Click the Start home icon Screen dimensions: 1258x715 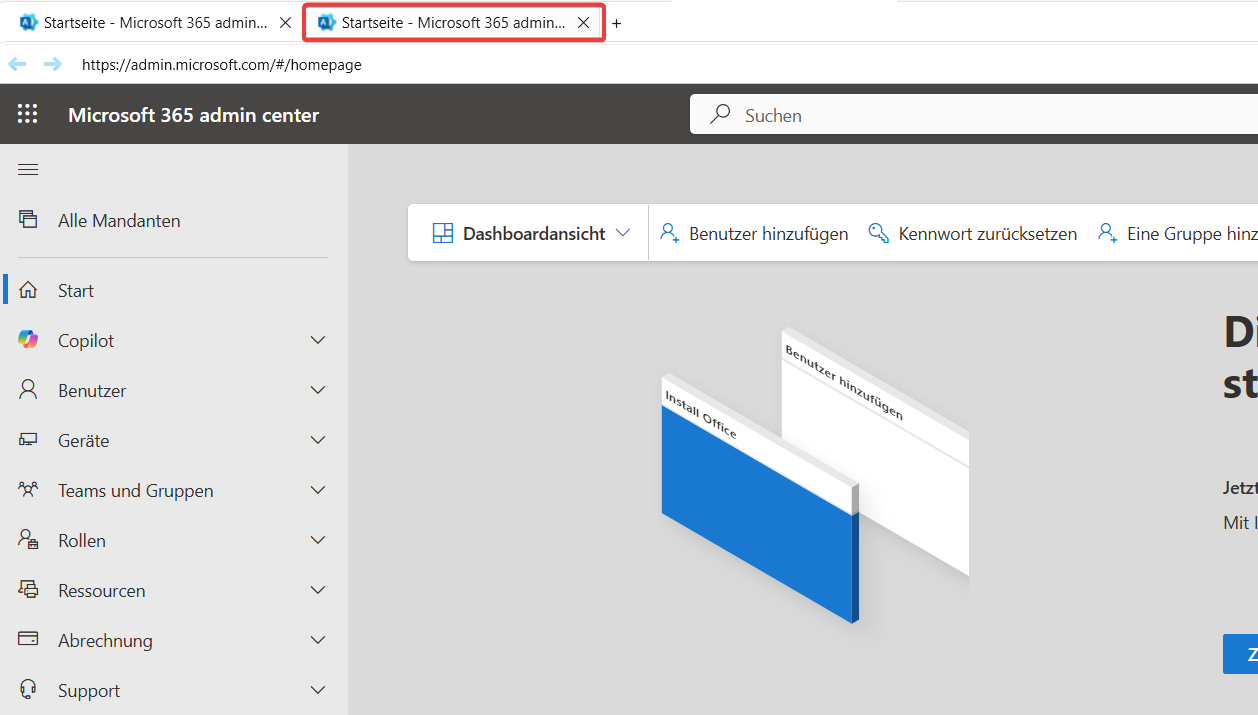point(28,290)
